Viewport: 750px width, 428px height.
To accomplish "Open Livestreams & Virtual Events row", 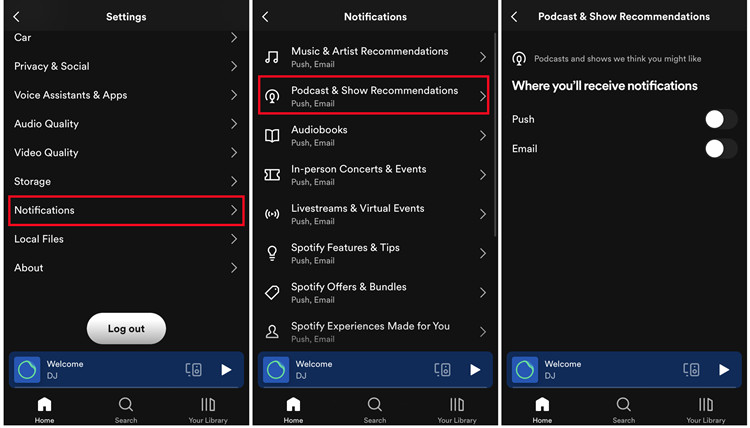I will (374, 214).
